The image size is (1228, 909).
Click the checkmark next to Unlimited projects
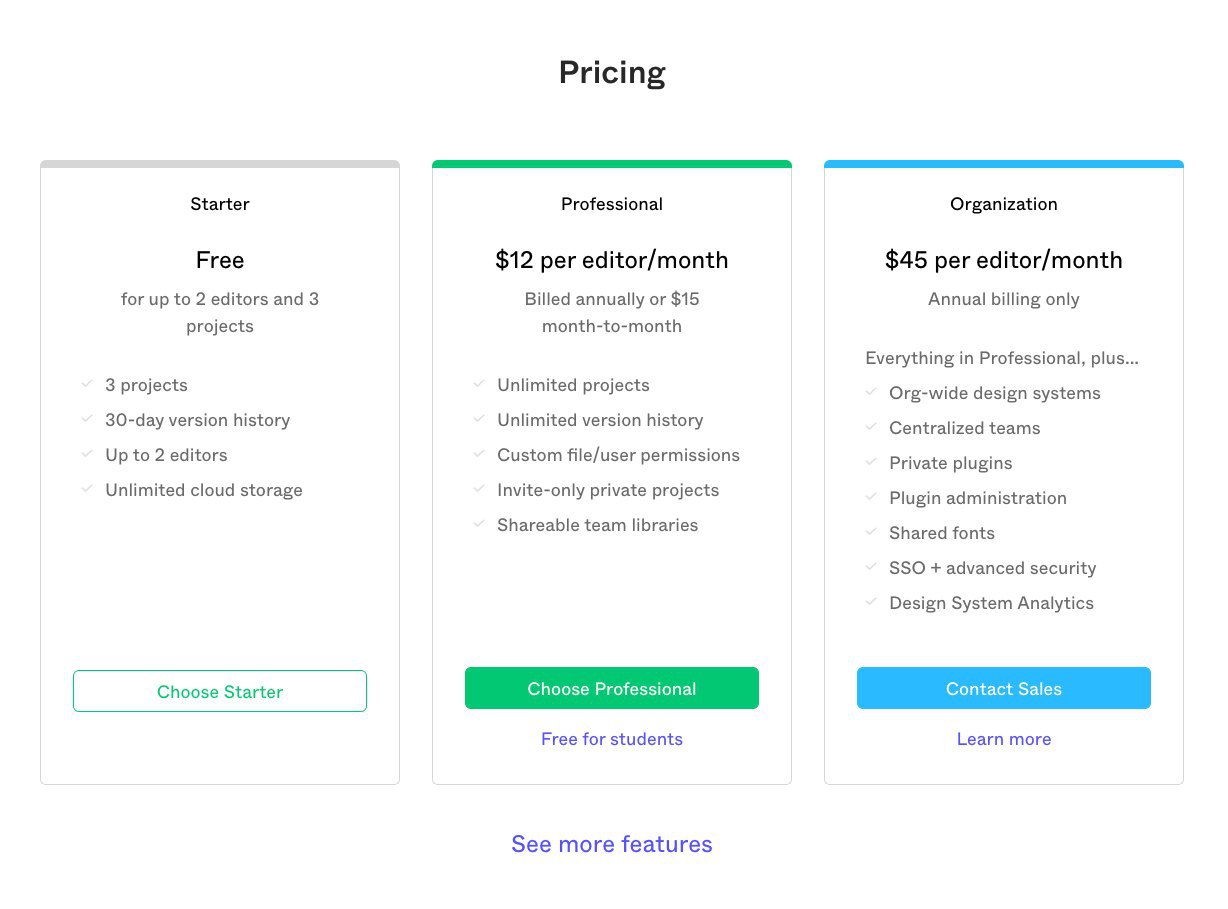tap(479, 384)
